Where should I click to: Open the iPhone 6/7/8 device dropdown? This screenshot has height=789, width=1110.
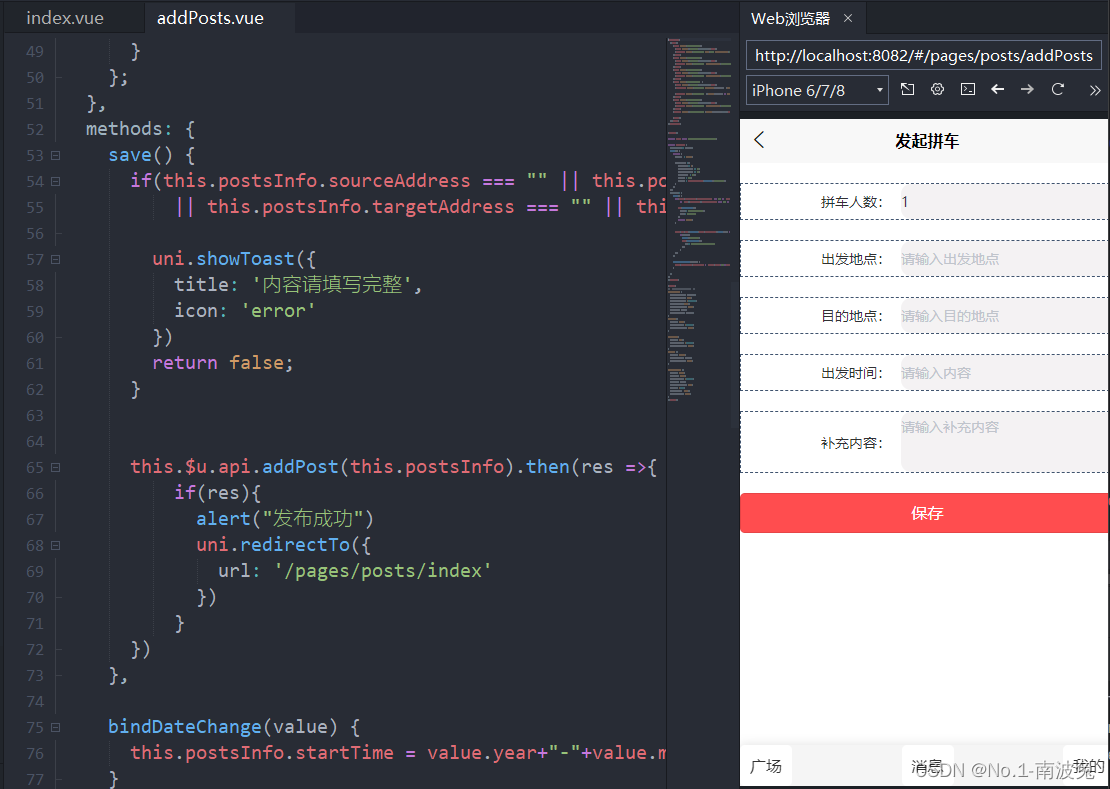[x=818, y=90]
